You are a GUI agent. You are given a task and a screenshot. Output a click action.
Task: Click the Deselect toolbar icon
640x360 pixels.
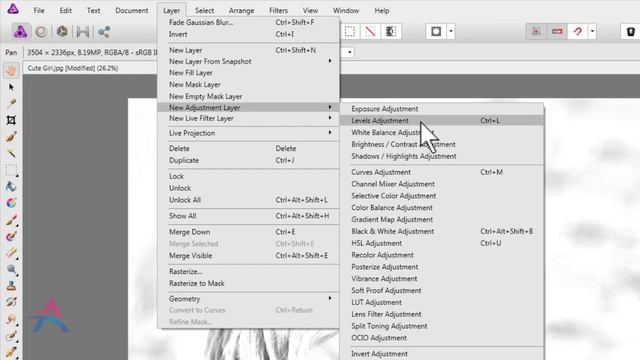(x=370, y=31)
